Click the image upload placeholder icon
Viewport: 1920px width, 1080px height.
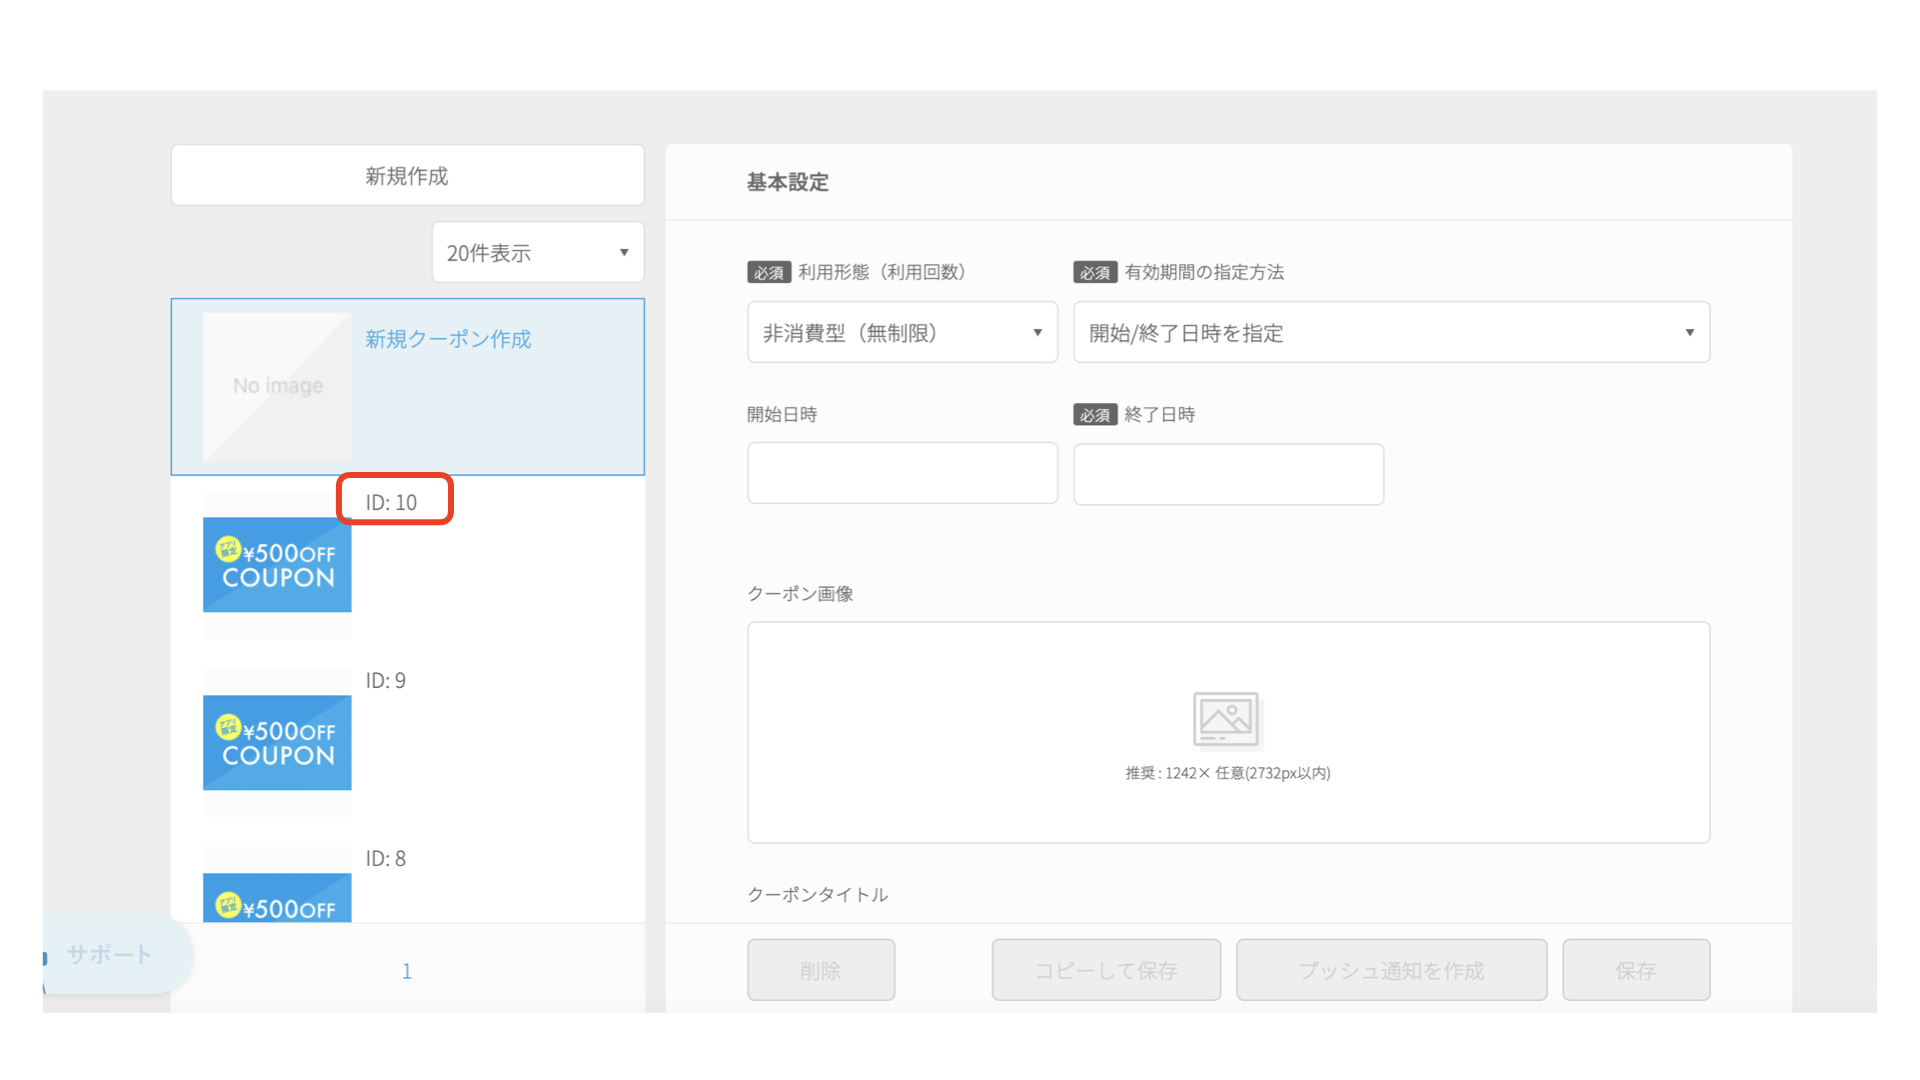[x=1226, y=719]
